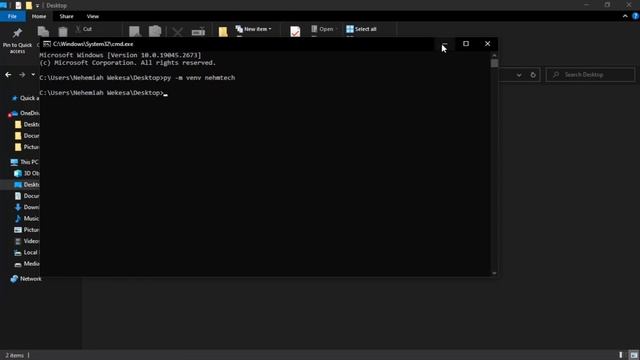Click the properties icon in Explorer title bar

(x=18, y=6)
